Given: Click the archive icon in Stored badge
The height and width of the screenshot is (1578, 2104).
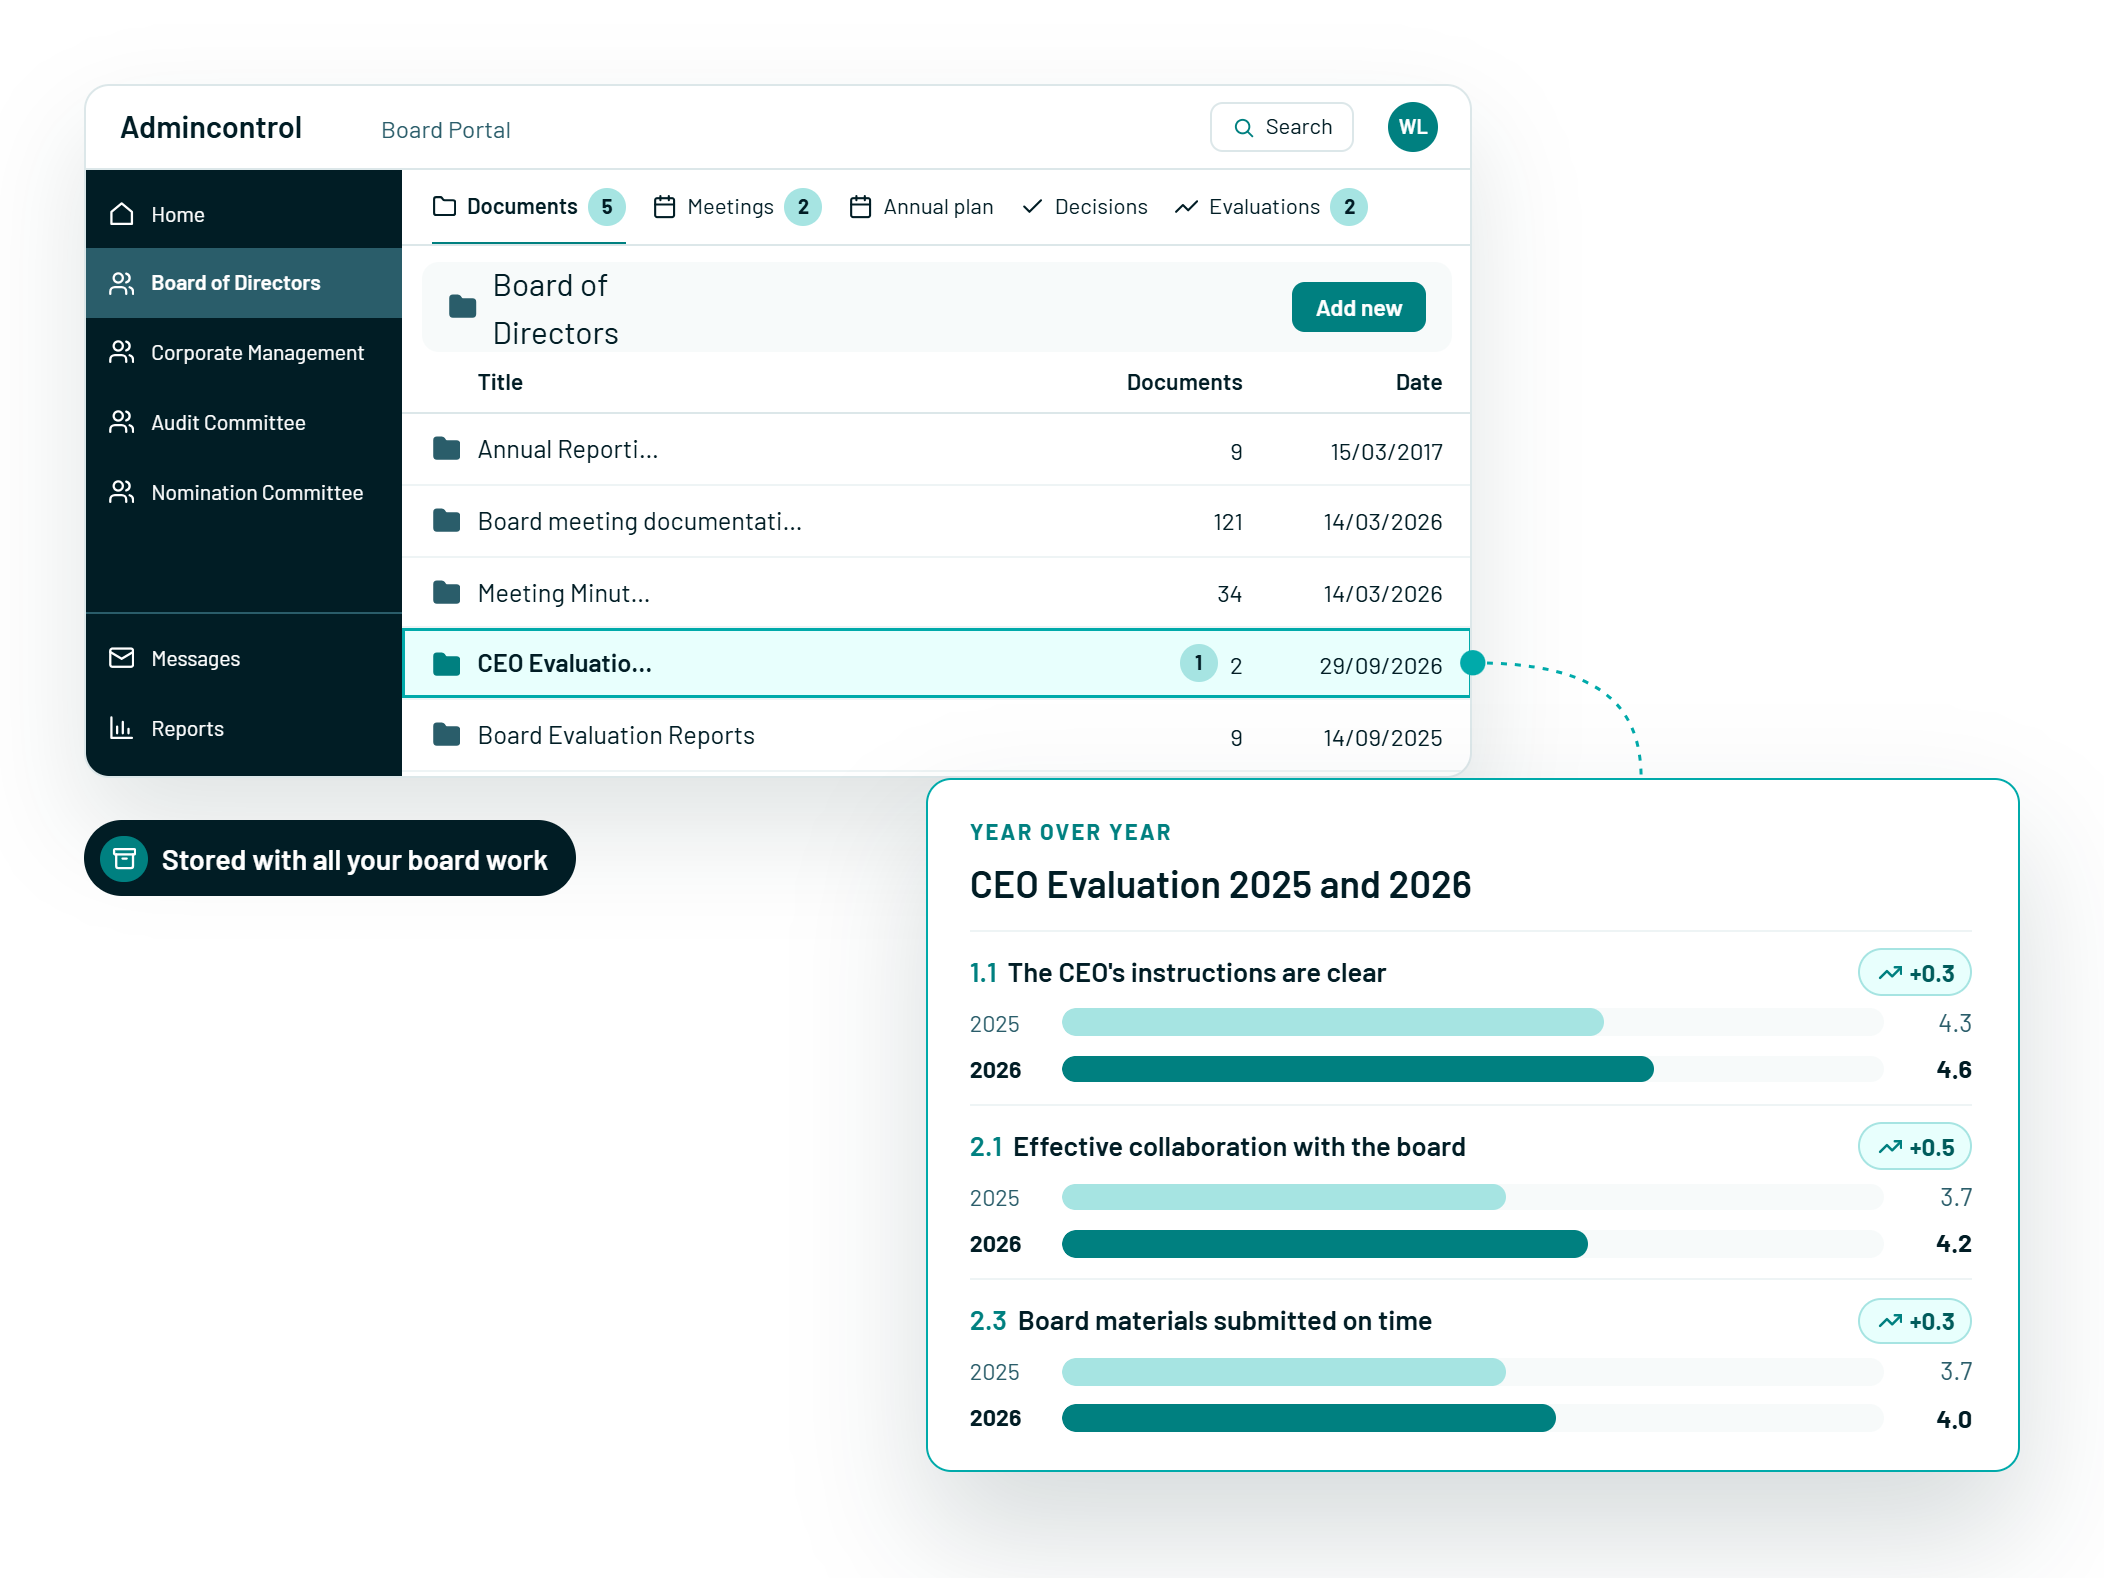Looking at the screenshot, I should 124,859.
